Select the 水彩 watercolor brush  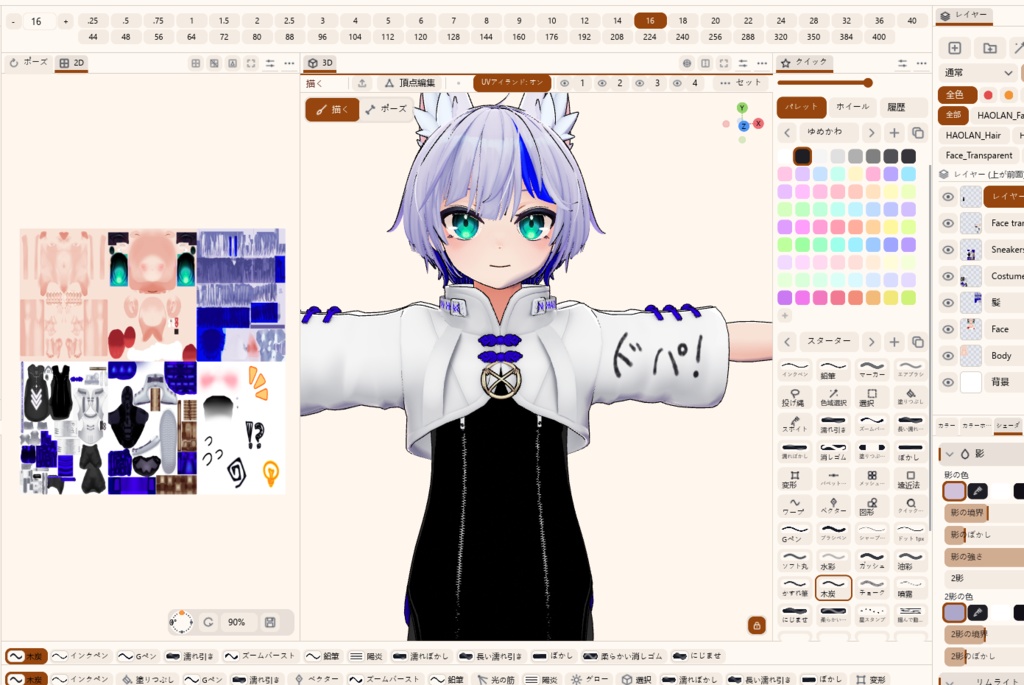tap(833, 560)
